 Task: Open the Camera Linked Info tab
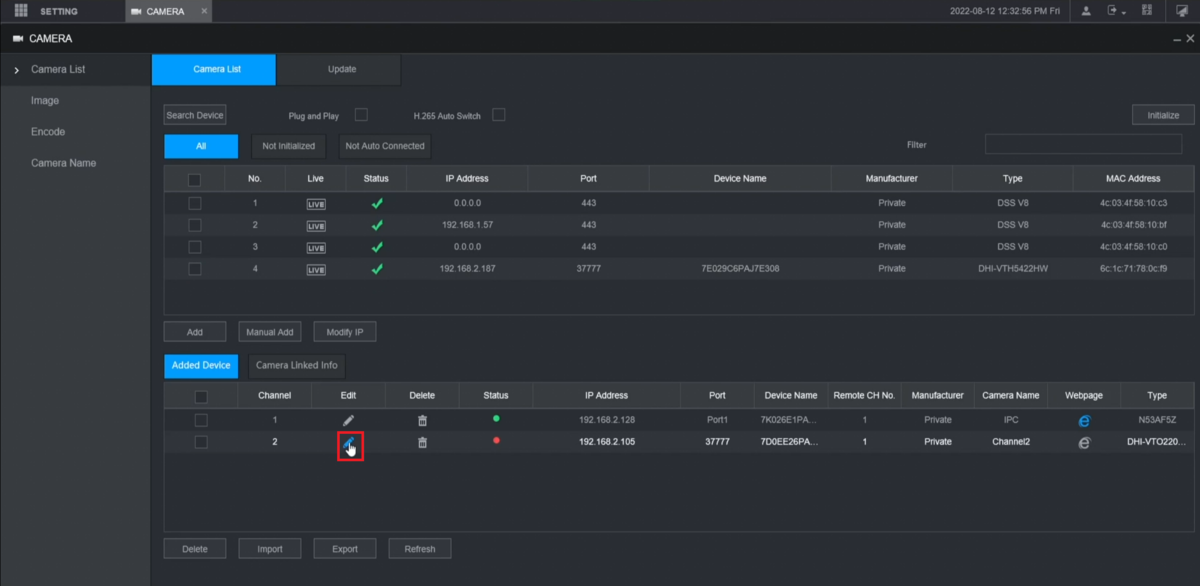pyautogui.click(x=296, y=365)
